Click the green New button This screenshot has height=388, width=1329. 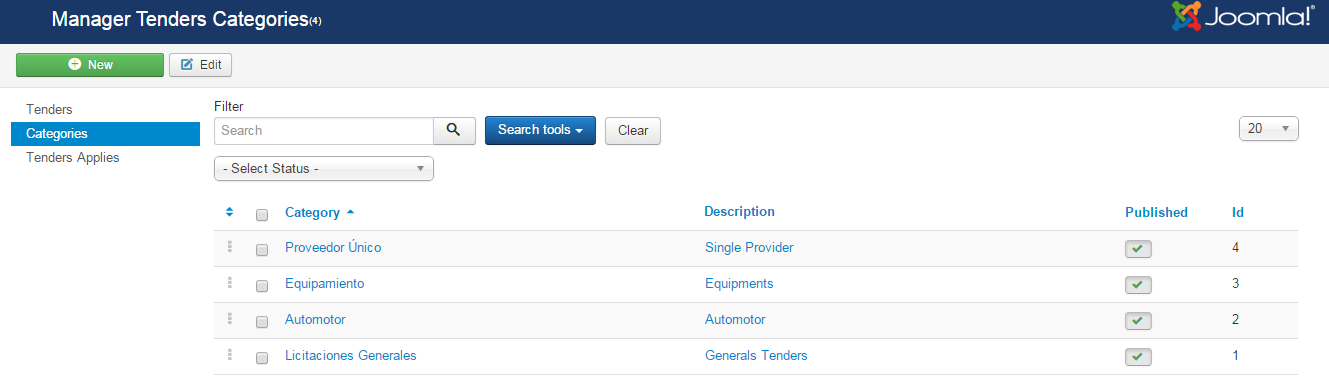(90, 64)
